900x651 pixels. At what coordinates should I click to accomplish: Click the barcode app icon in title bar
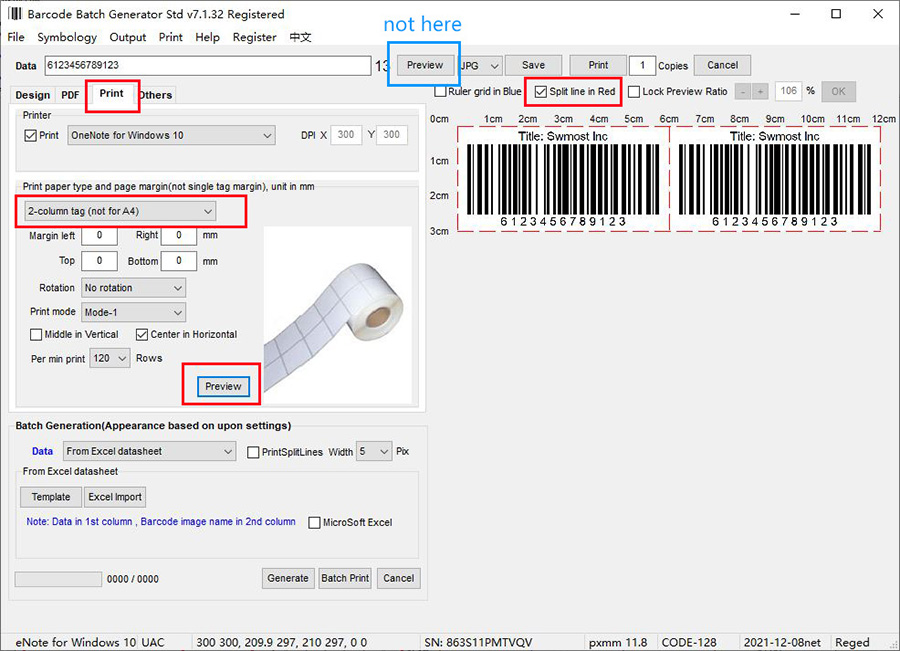pos(14,14)
